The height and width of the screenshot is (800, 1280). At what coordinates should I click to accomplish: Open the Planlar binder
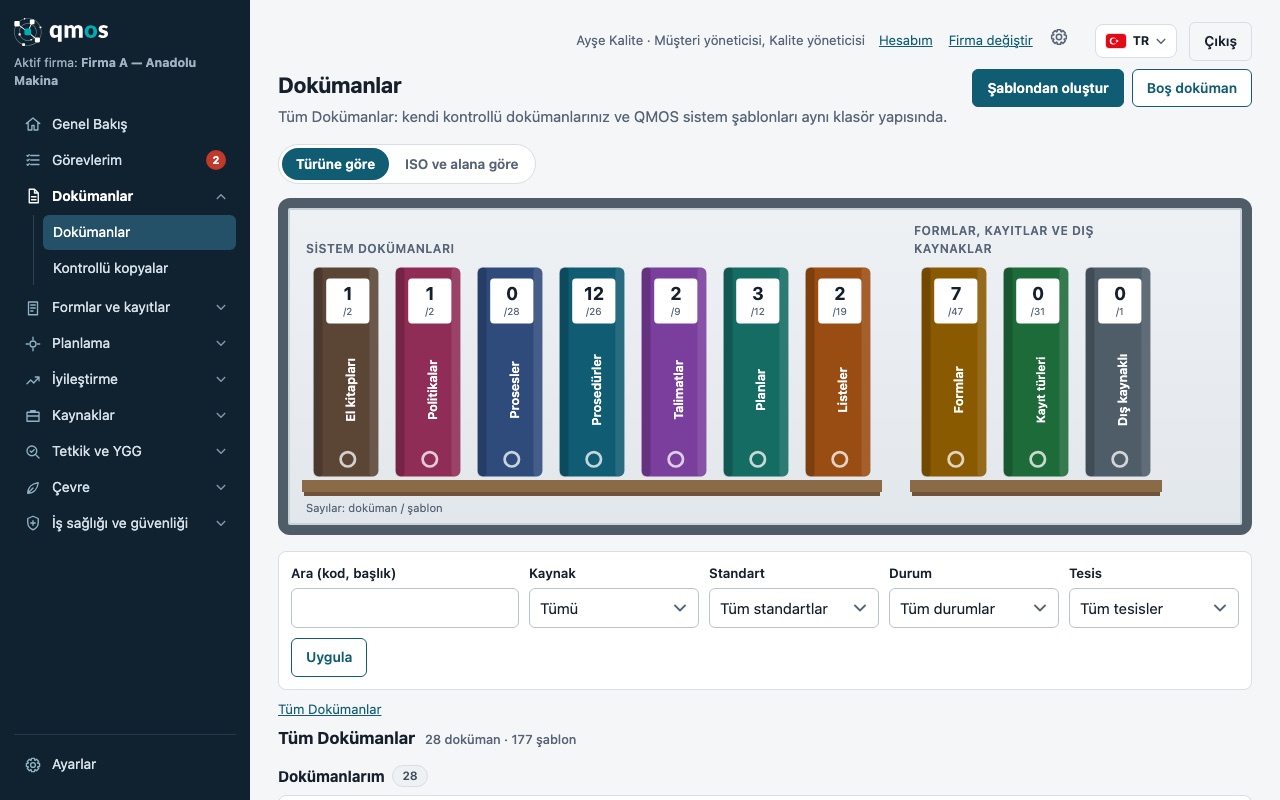[x=756, y=372]
